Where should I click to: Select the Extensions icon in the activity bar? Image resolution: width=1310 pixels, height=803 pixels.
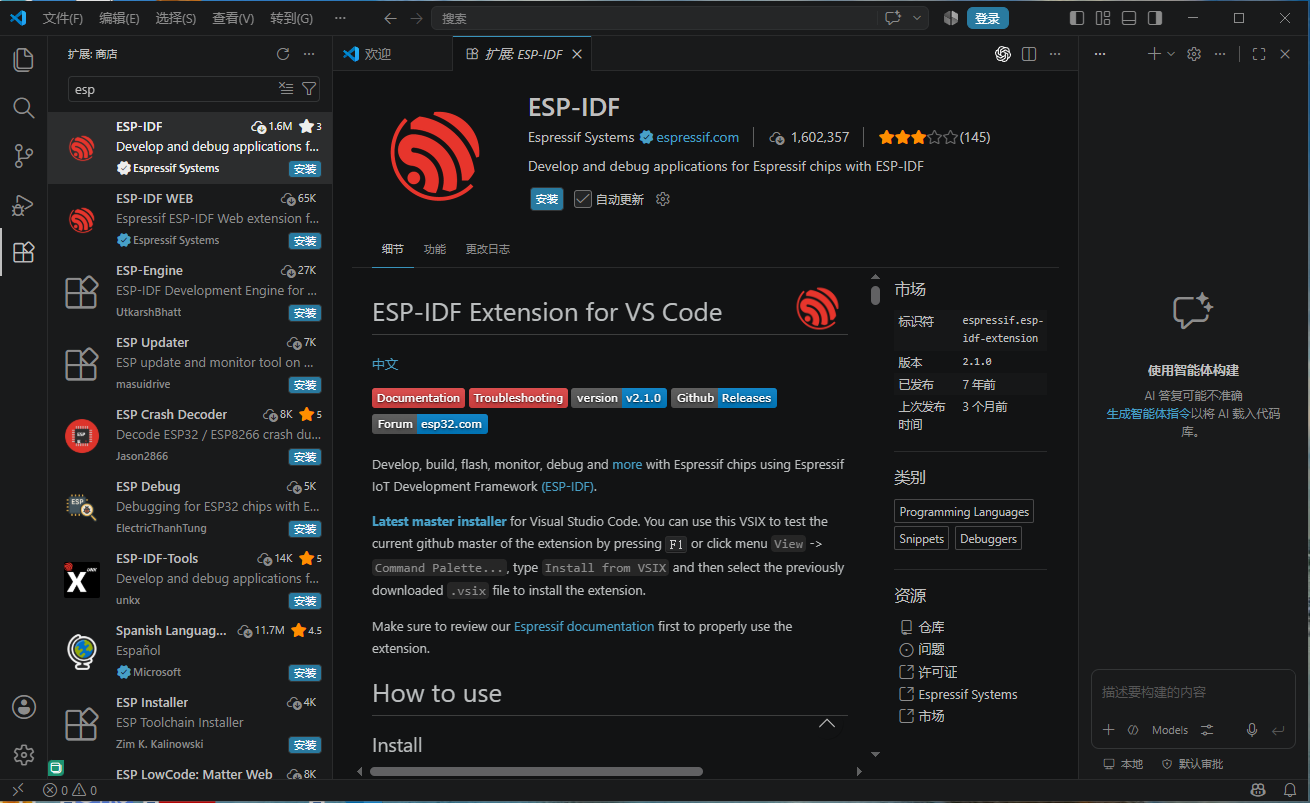(x=24, y=253)
